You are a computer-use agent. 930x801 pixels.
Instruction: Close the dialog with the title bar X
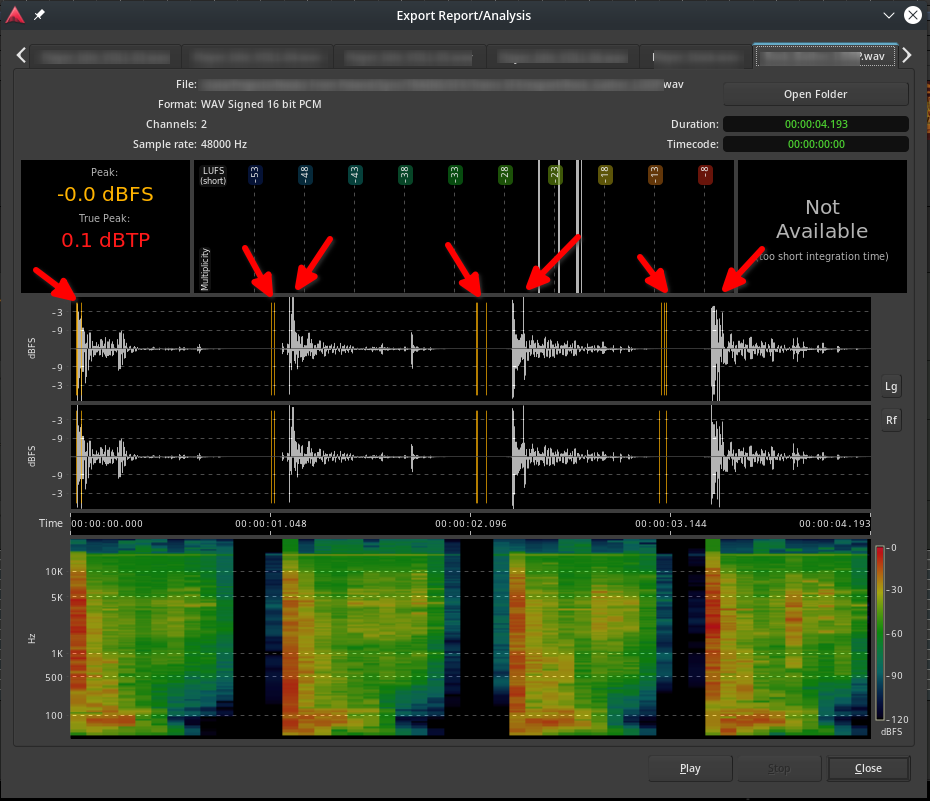point(912,15)
